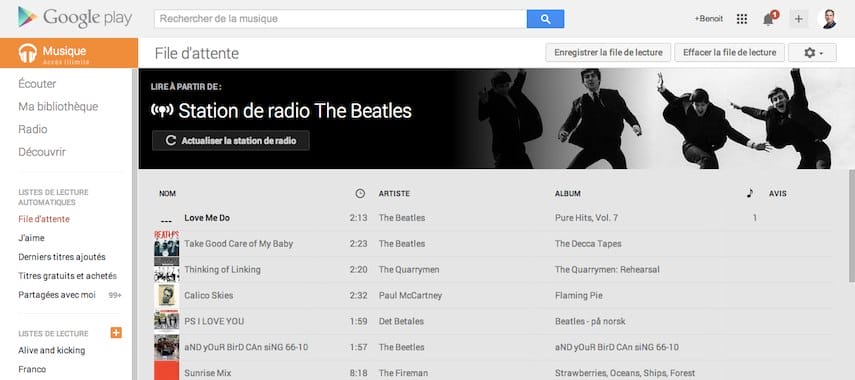Open Titres gratuits et achetés playlist
Screen dimensions: 855x380
67,276
